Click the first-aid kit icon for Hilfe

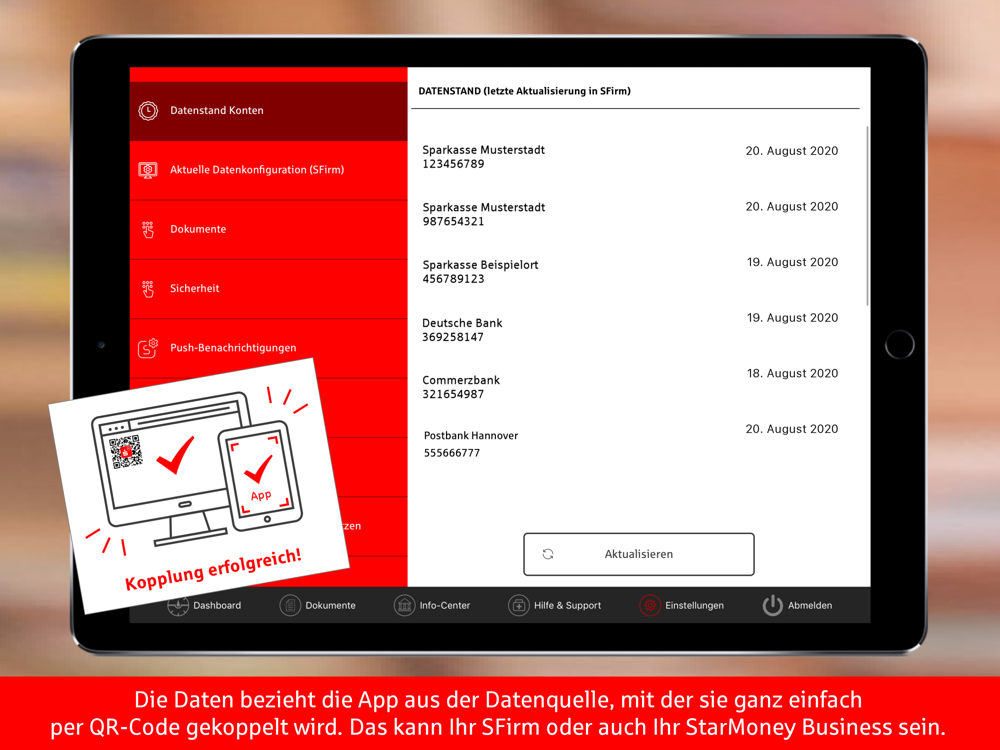pos(518,605)
